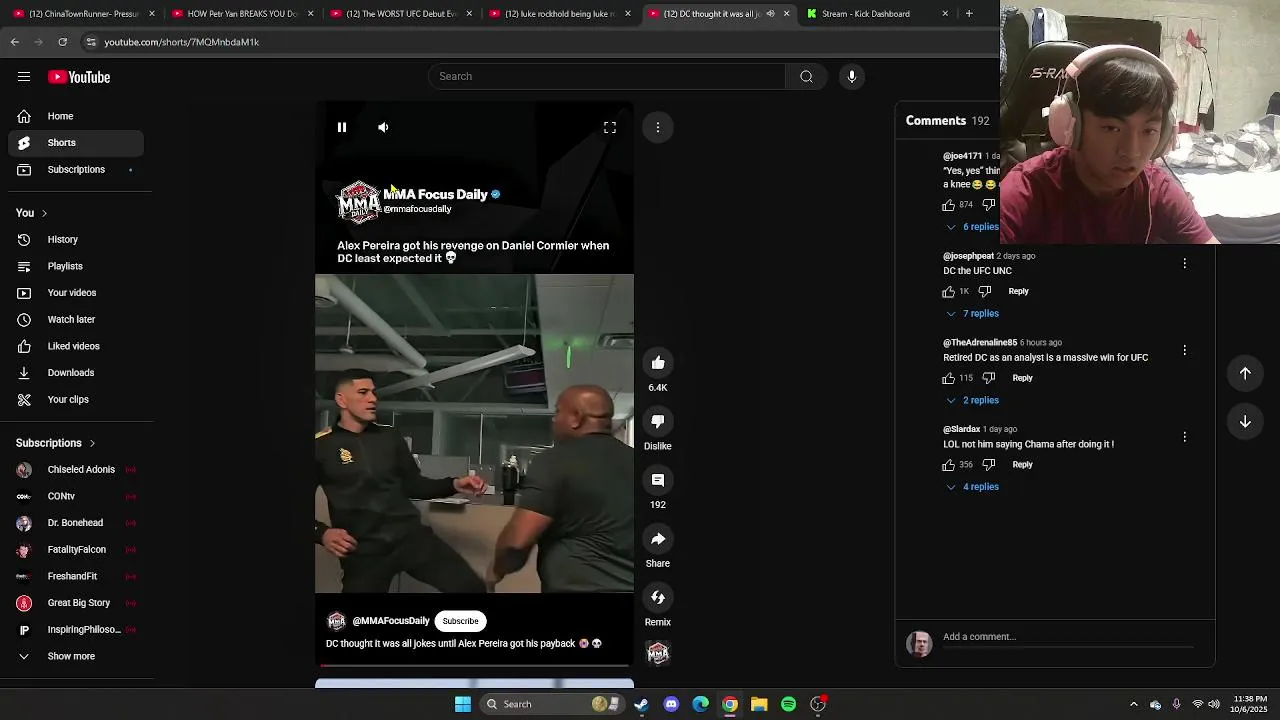
Task: Open History page
Action: pyautogui.click(x=76, y=240)
